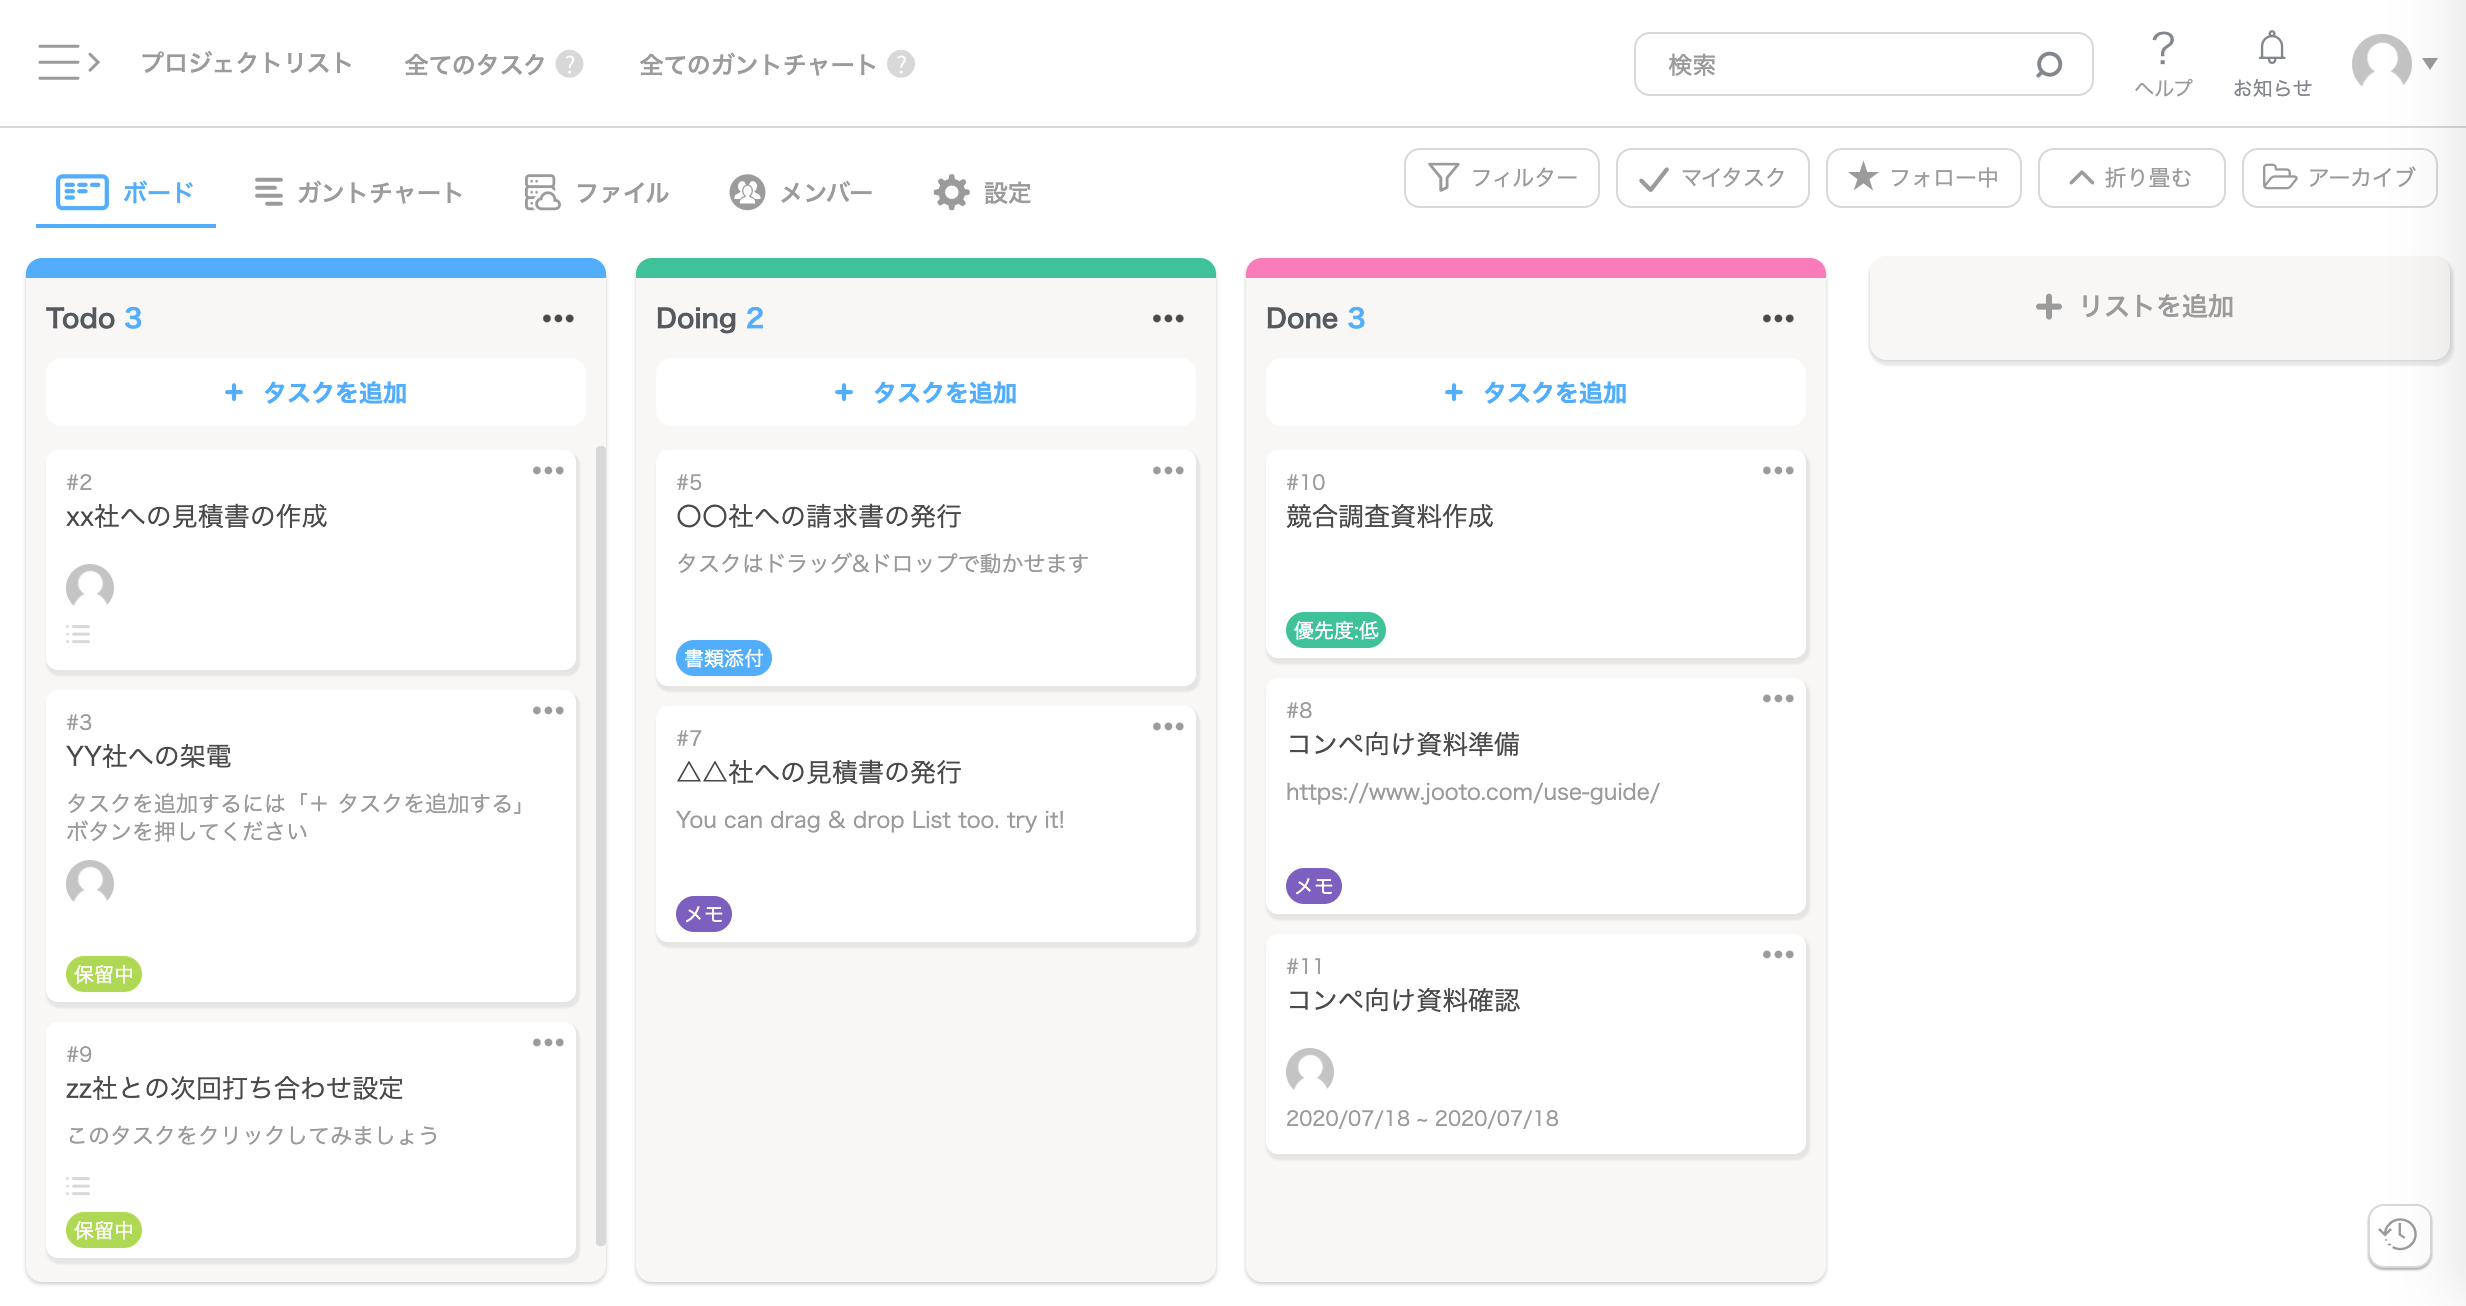Image resolution: width=2466 pixels, height=1306 pixels.
Task: Click the help question mark icon
Action: [2163, 48]
